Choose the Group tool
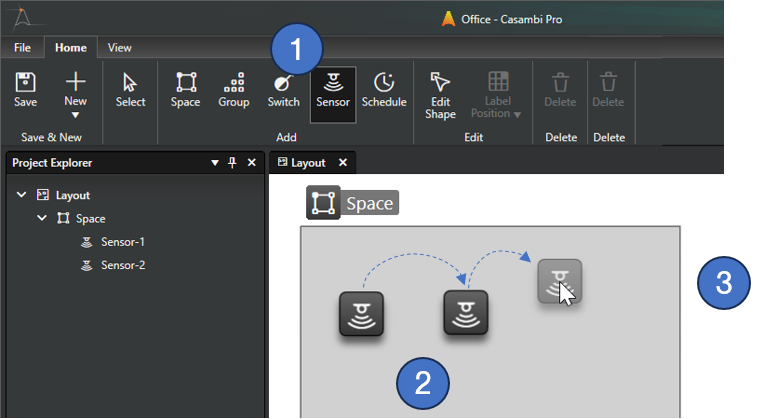The width and height of the screenshot is (759, 419). click(x=234, y=90)
